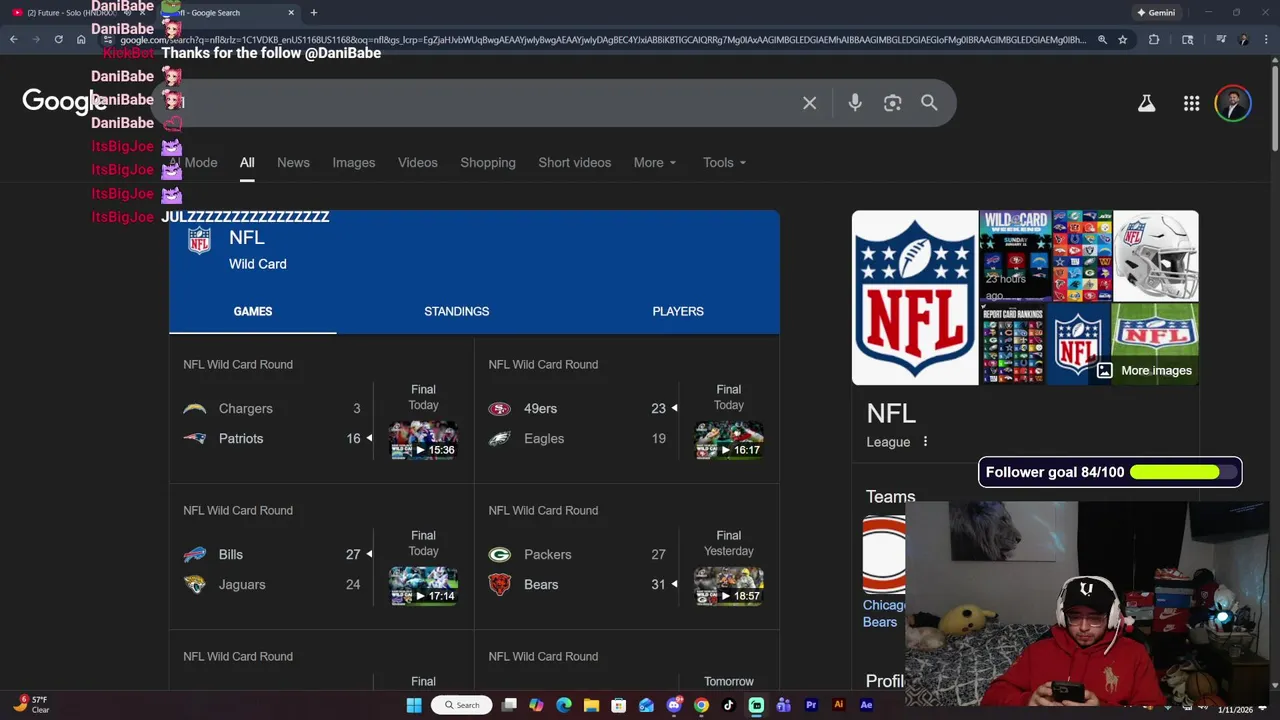Open the Google apps grid
The image size is (1280, 720).
coord(1191,103)
